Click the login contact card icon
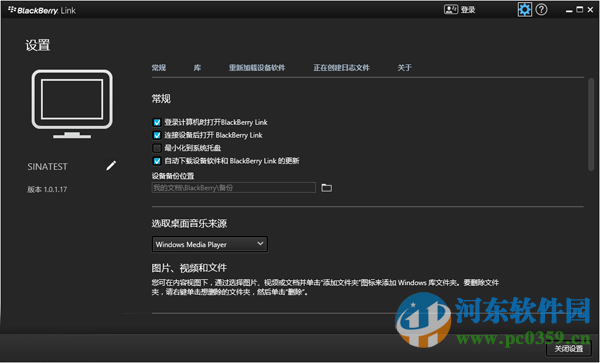The image size is (600, 363). pos(451,10)
